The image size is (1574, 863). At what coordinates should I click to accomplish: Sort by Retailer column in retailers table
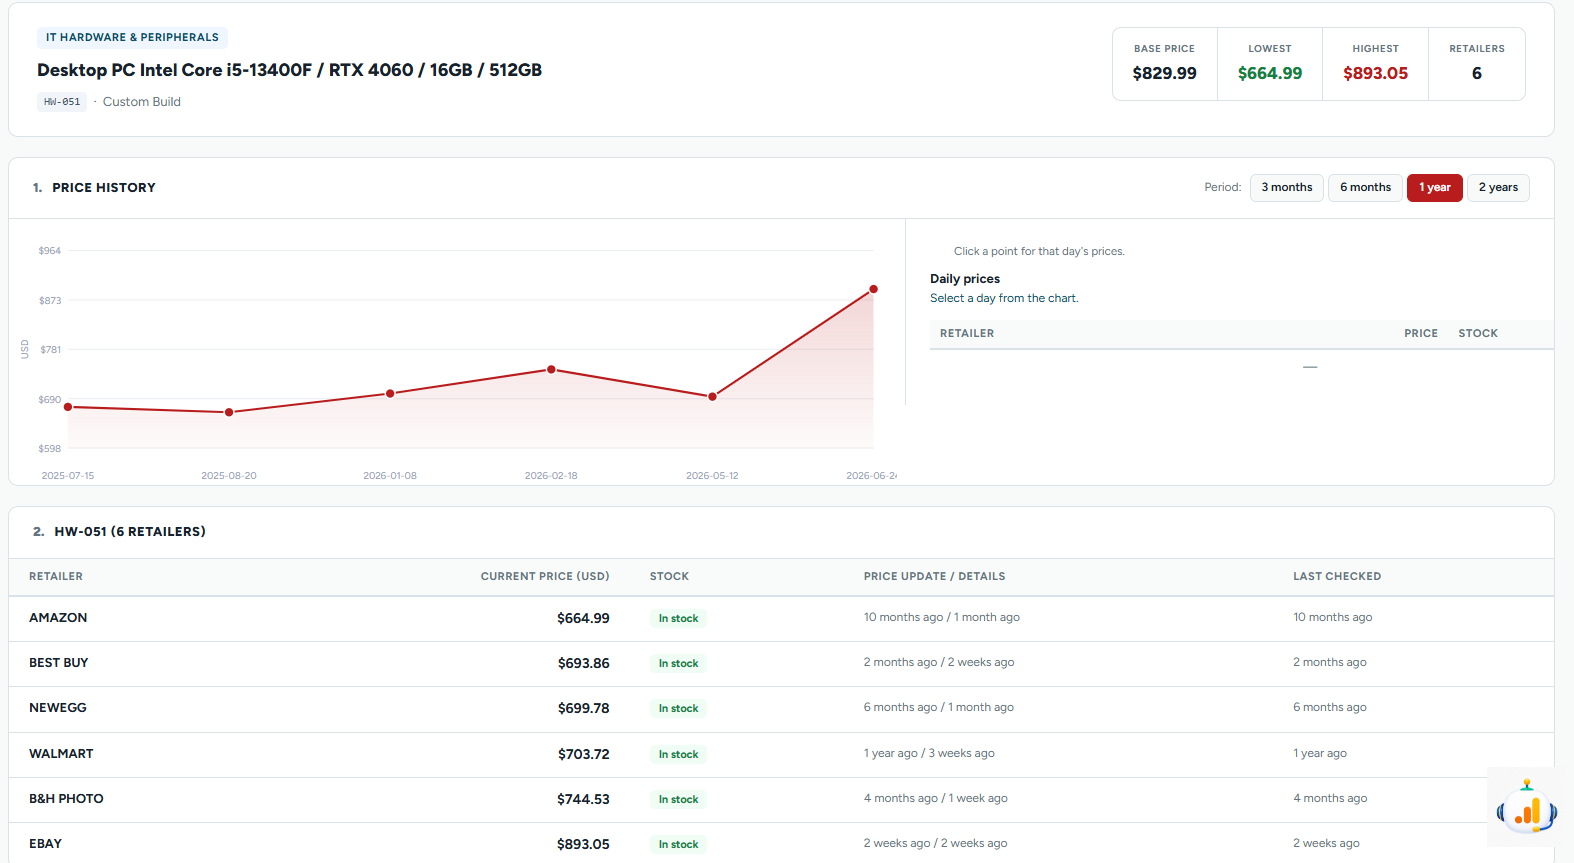pyautogui.click(x=56, y=577)
